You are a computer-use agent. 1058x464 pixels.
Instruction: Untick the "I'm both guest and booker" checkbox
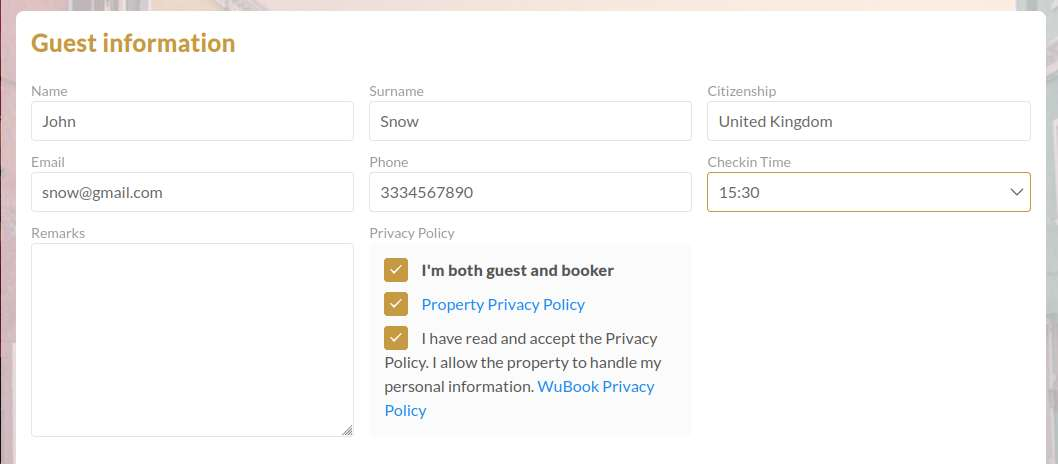396,270
